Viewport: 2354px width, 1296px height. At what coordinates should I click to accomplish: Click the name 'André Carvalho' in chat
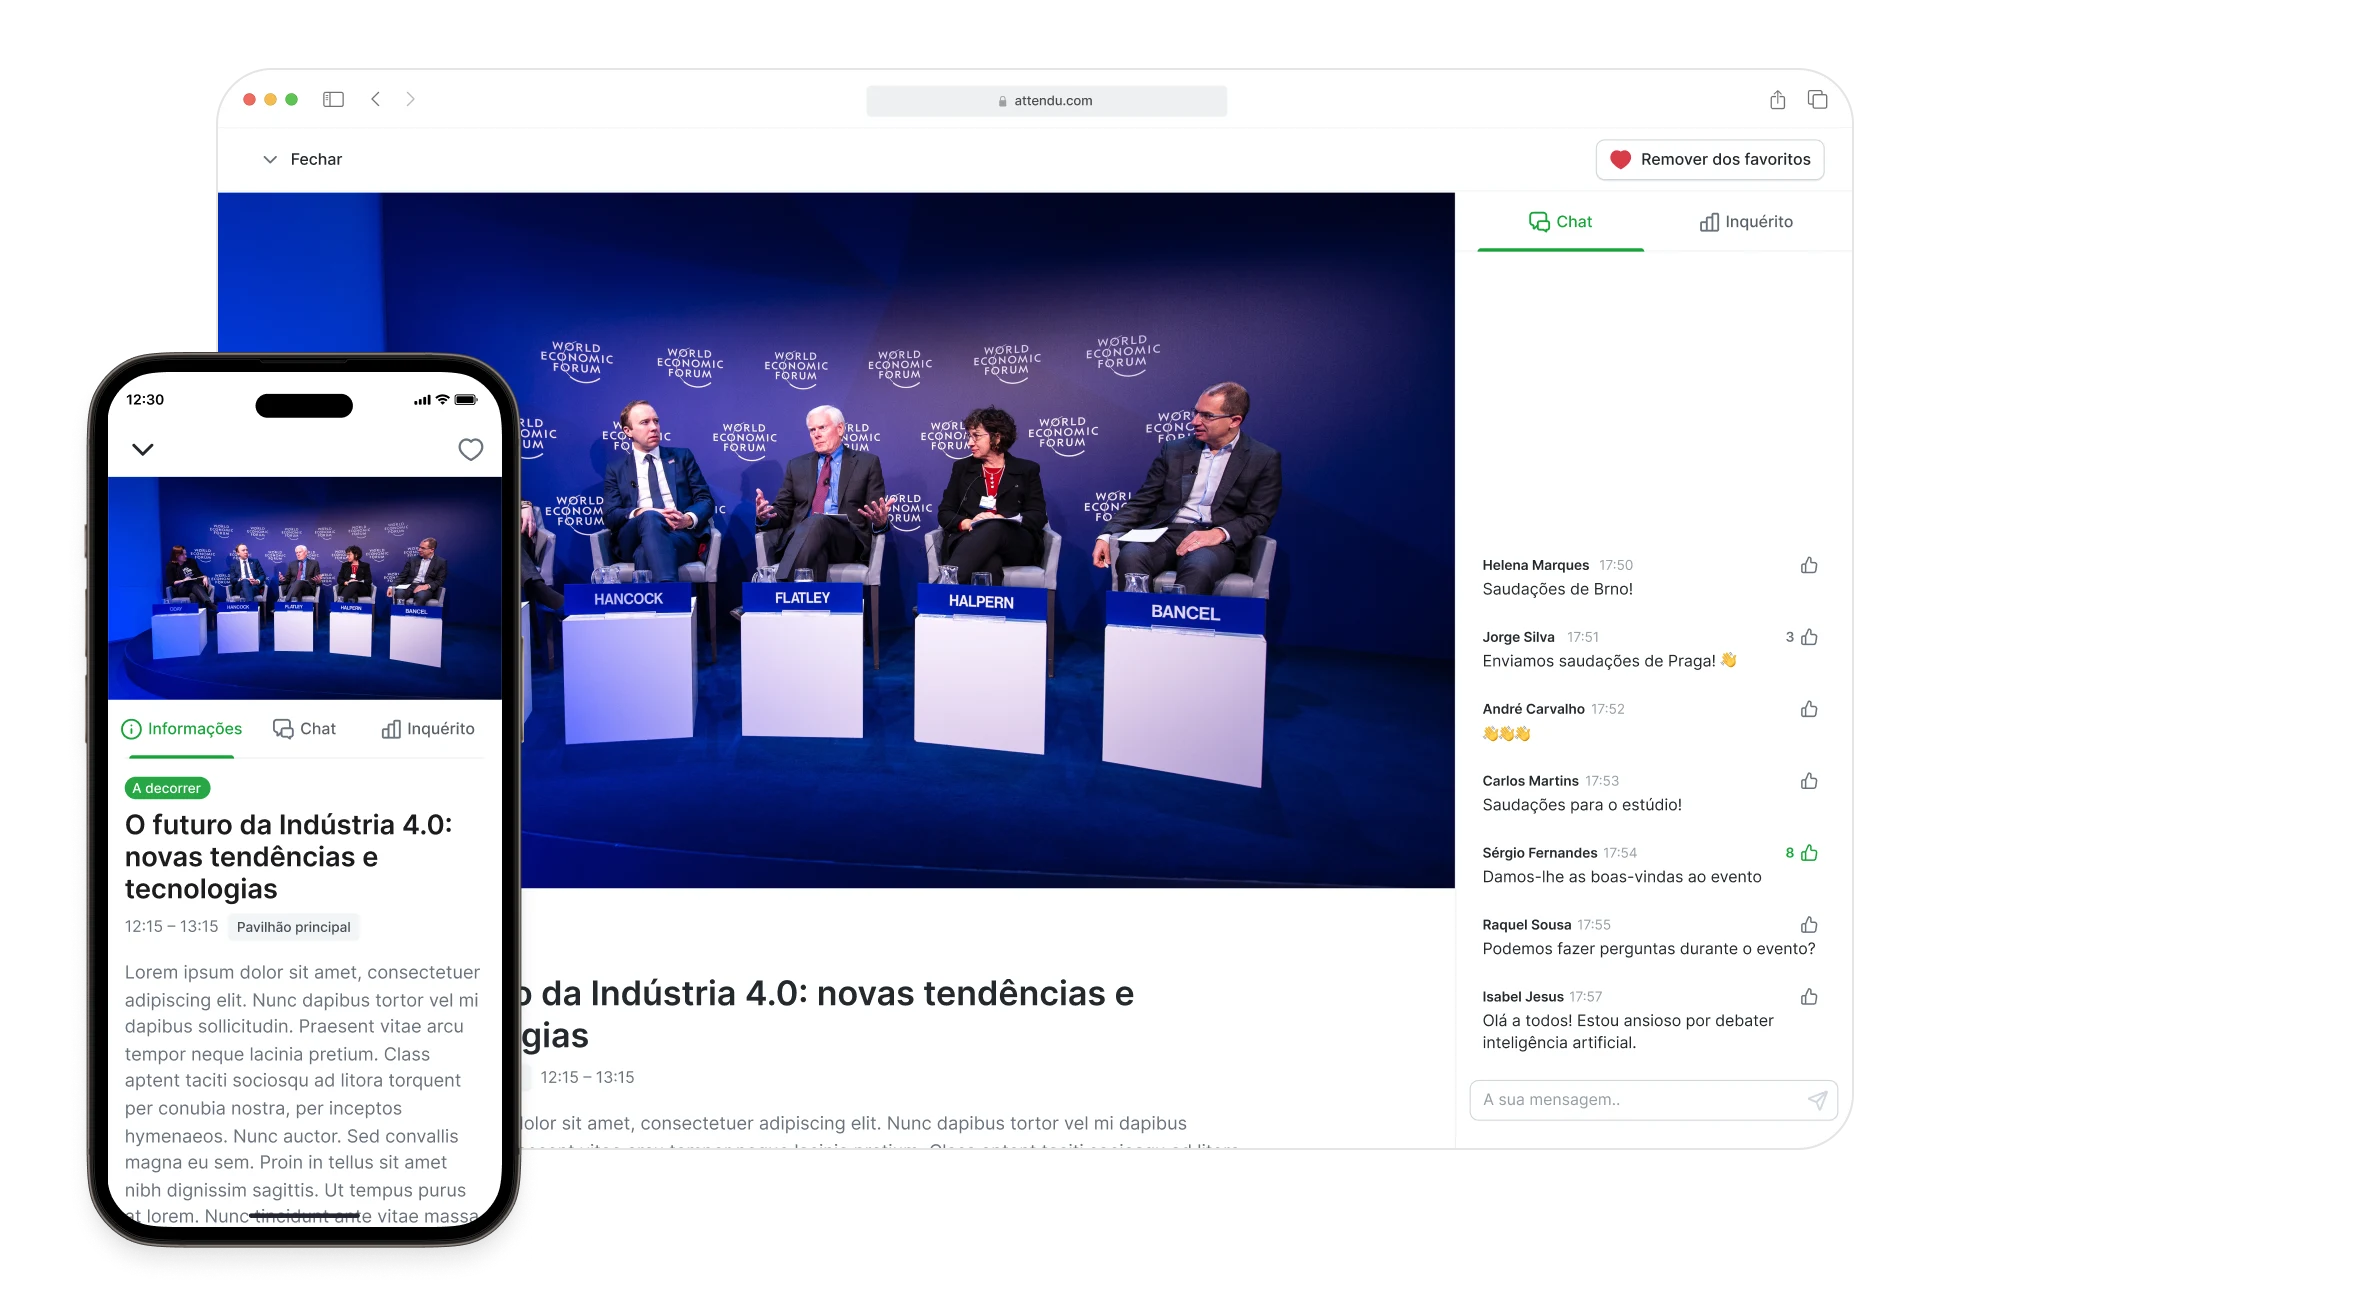pyautogui.click(x=1533, y=709)
